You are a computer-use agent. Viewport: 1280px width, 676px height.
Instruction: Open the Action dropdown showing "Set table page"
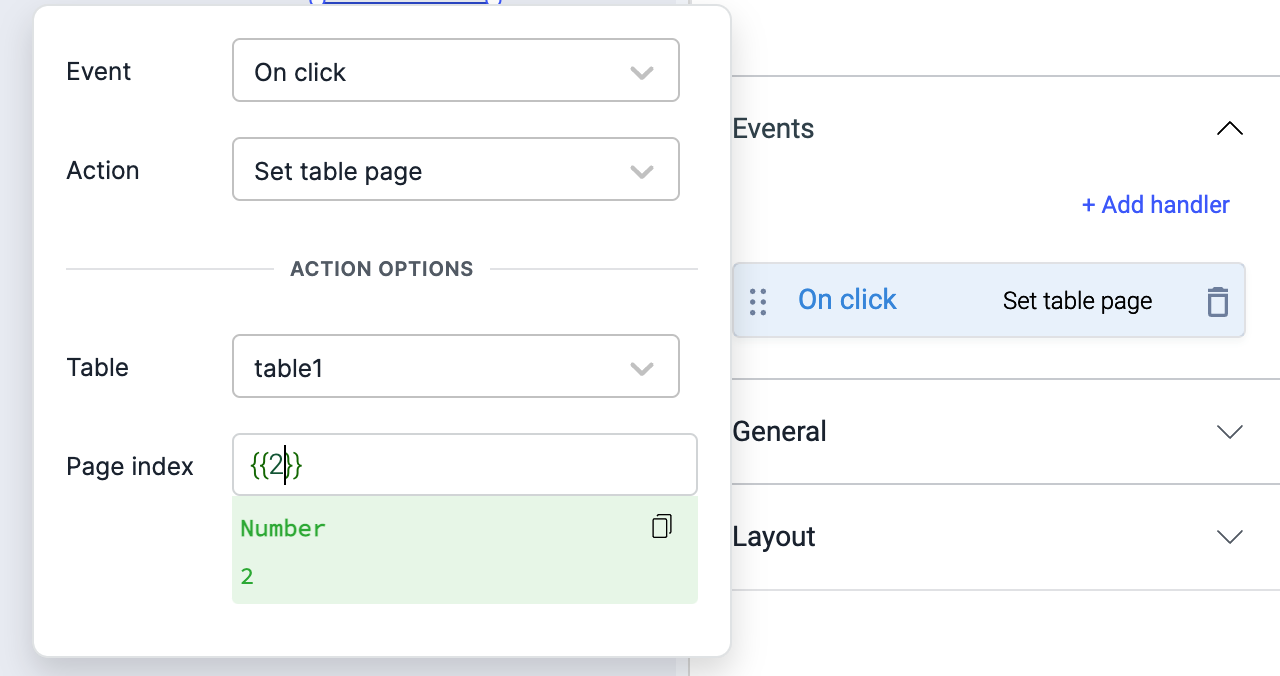coord(440,170)
